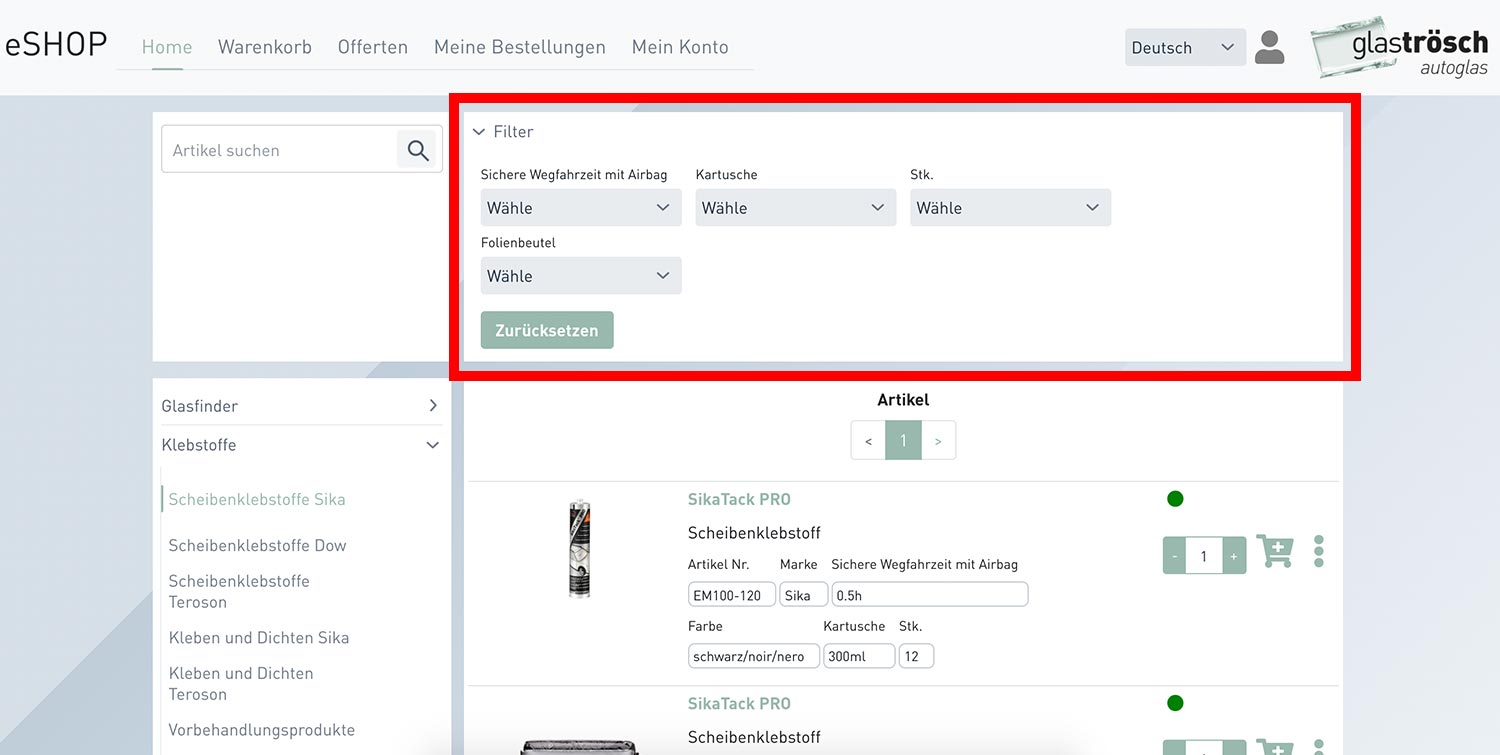Add EM100-120 SikaTack PRO to cart
The width and height of the screenshot is (1500, 755).
[1275, 552]
